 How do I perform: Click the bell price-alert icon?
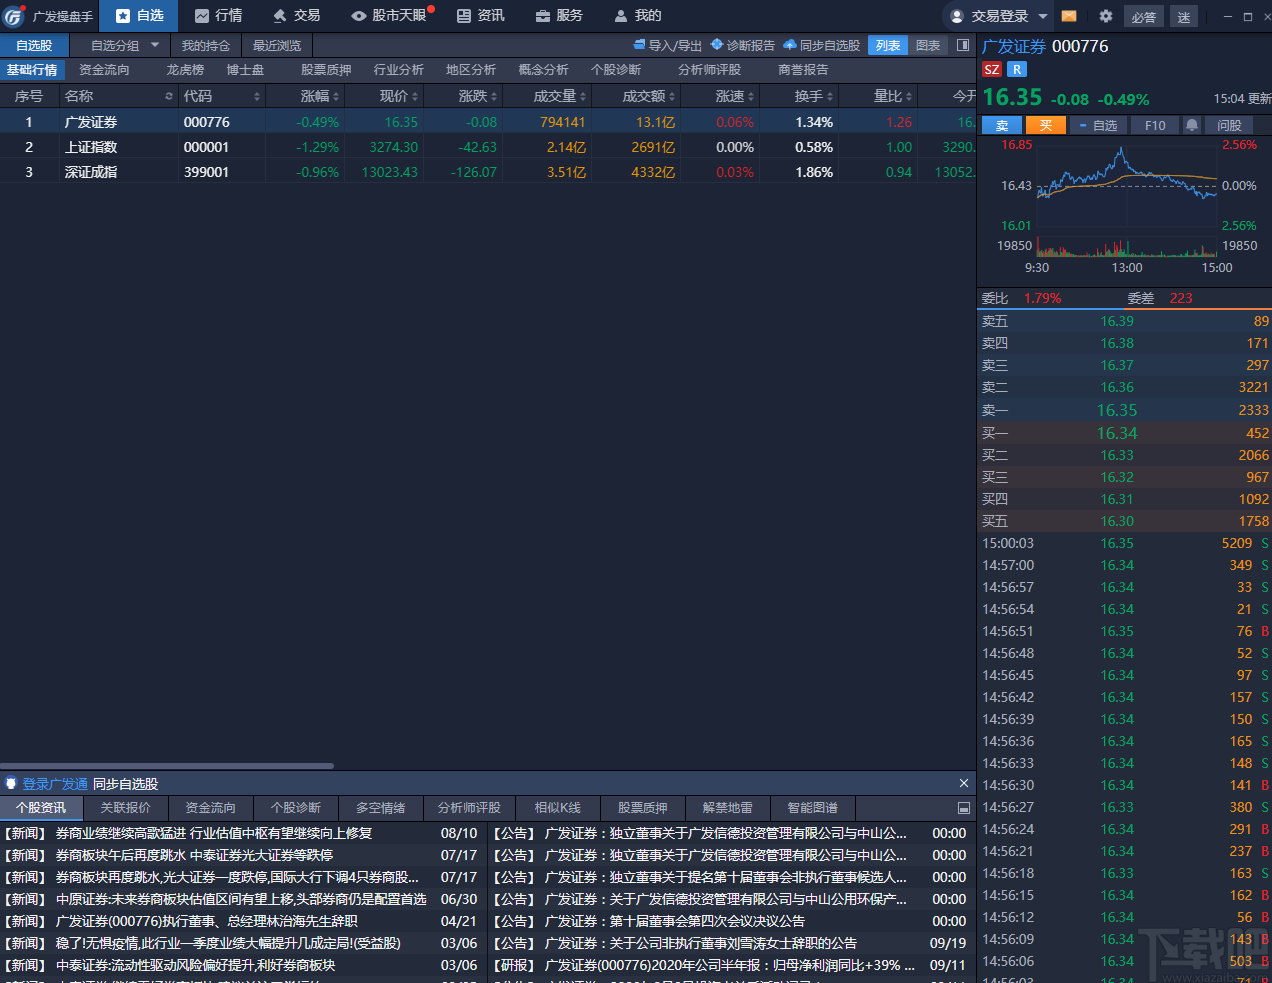click(x=1192, y=125)
